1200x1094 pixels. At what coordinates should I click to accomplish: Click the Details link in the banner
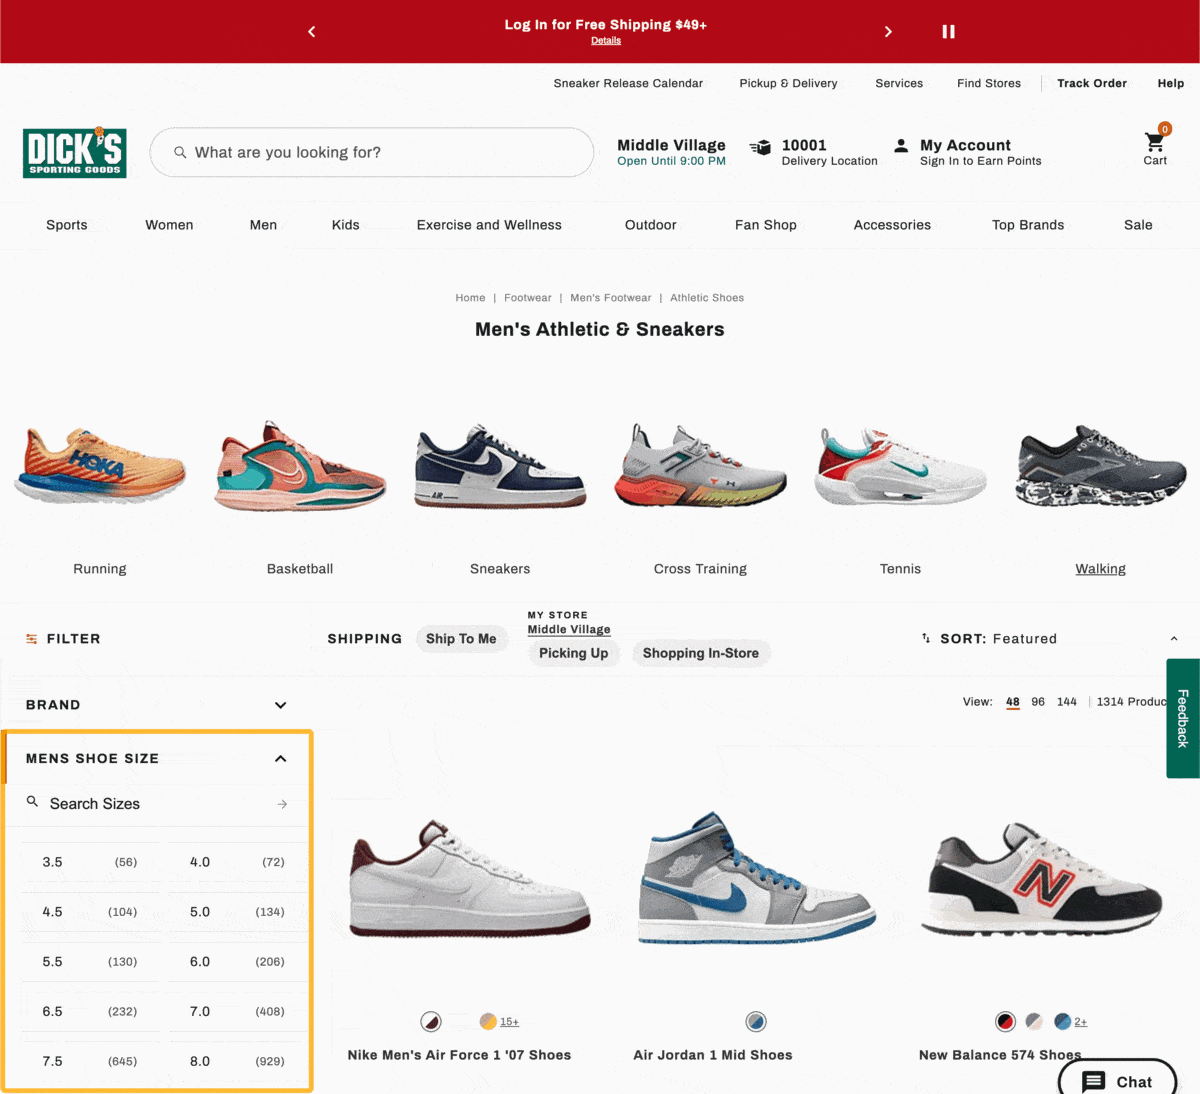[x=606, y=40]
